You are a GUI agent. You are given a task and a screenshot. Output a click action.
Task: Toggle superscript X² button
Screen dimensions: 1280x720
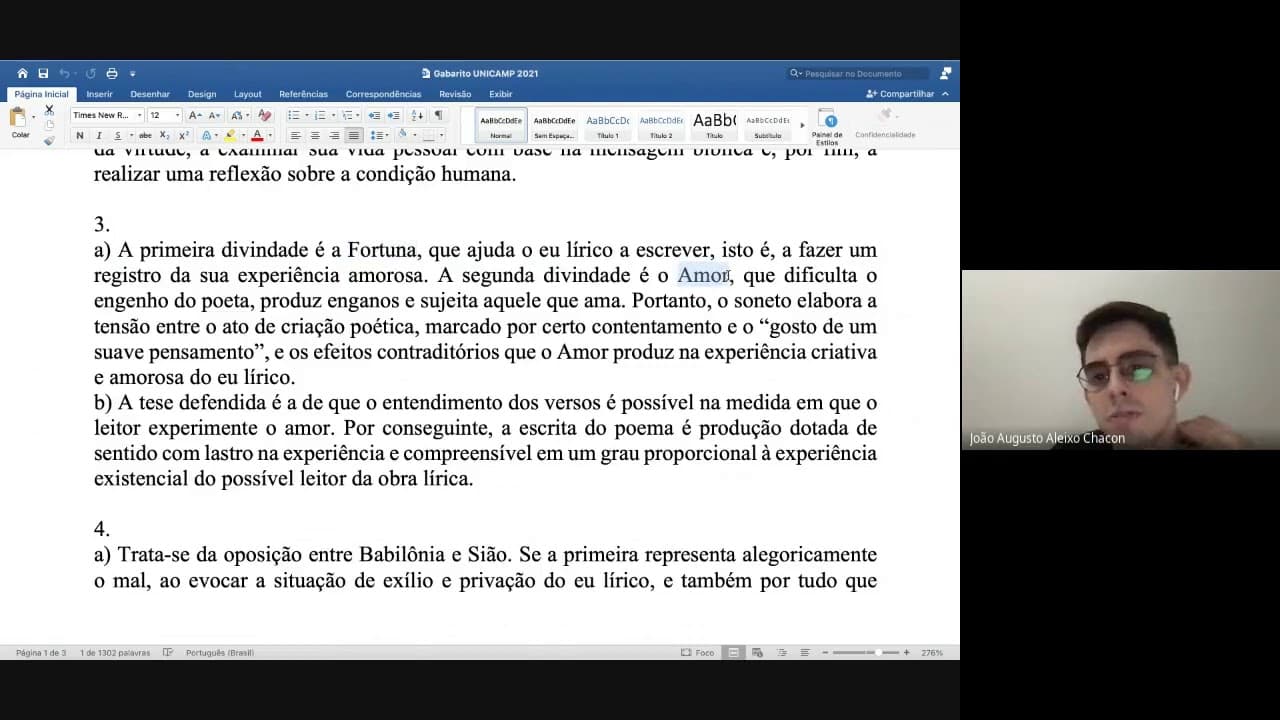pos(184,135)
